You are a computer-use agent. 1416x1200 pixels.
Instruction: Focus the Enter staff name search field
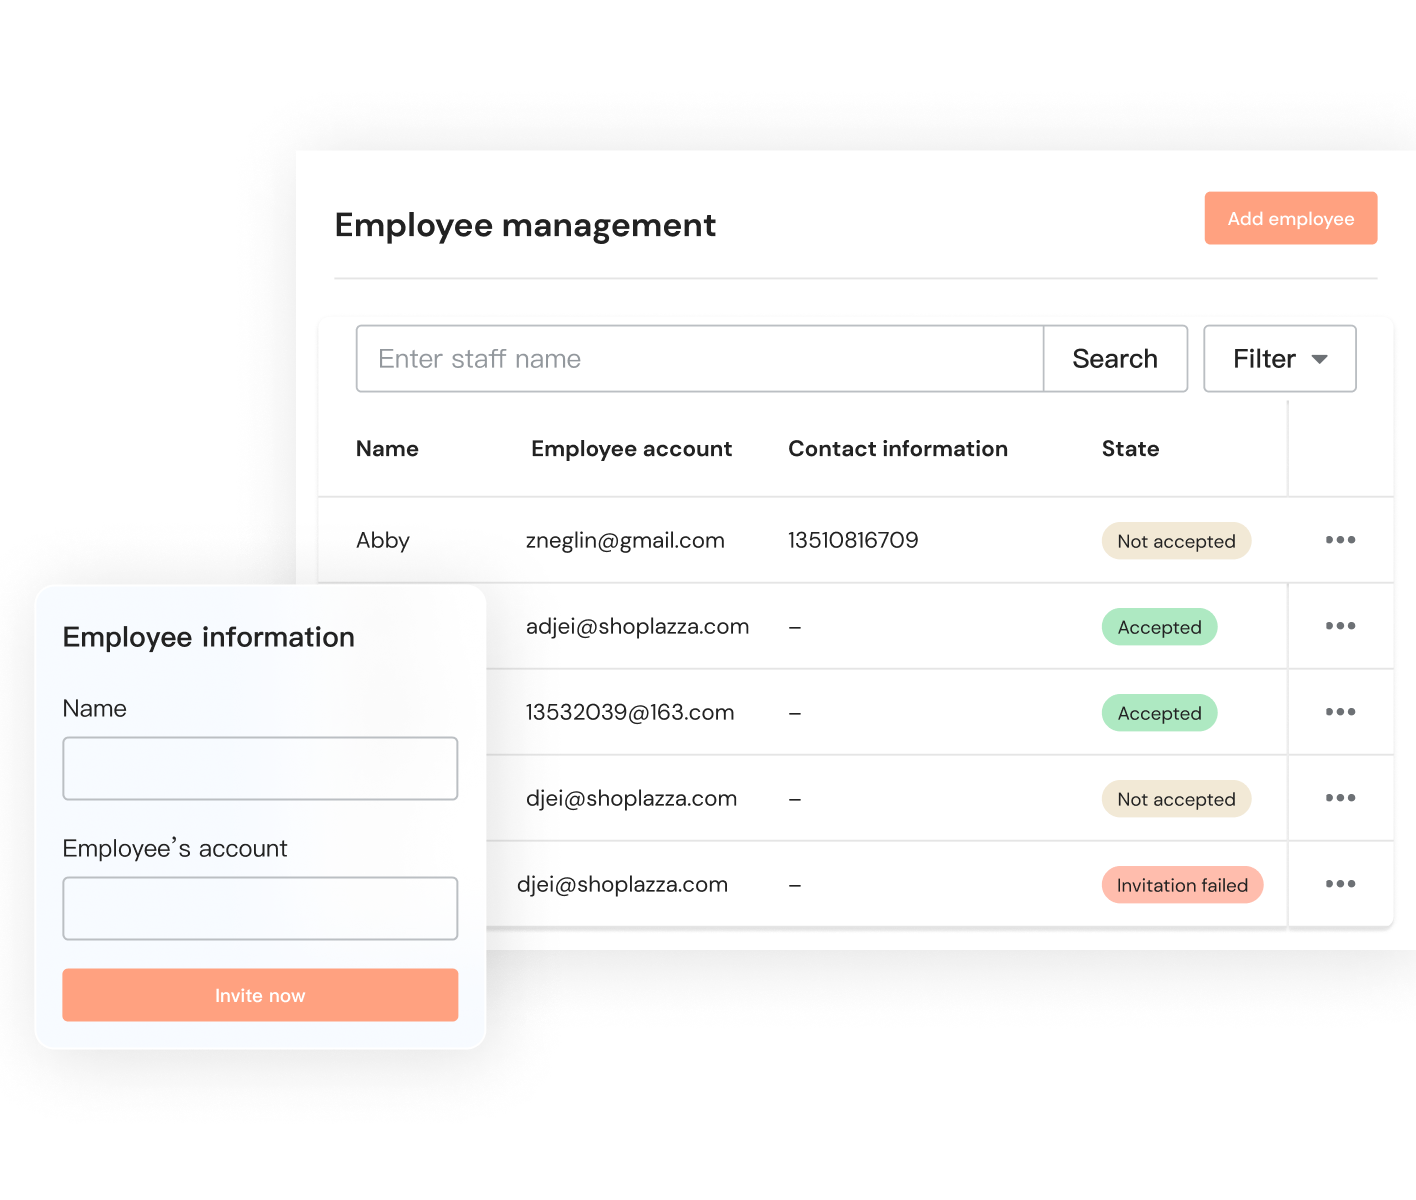click(699, 359)
